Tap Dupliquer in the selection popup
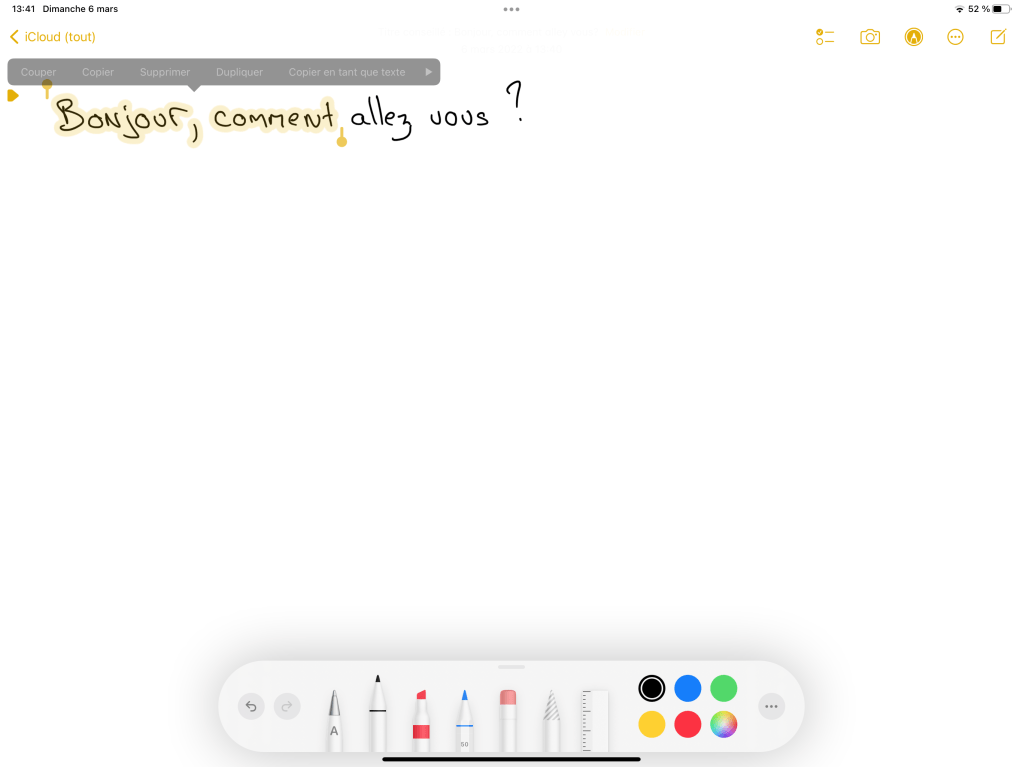The image size is (1023, 767). click(239, 72)
